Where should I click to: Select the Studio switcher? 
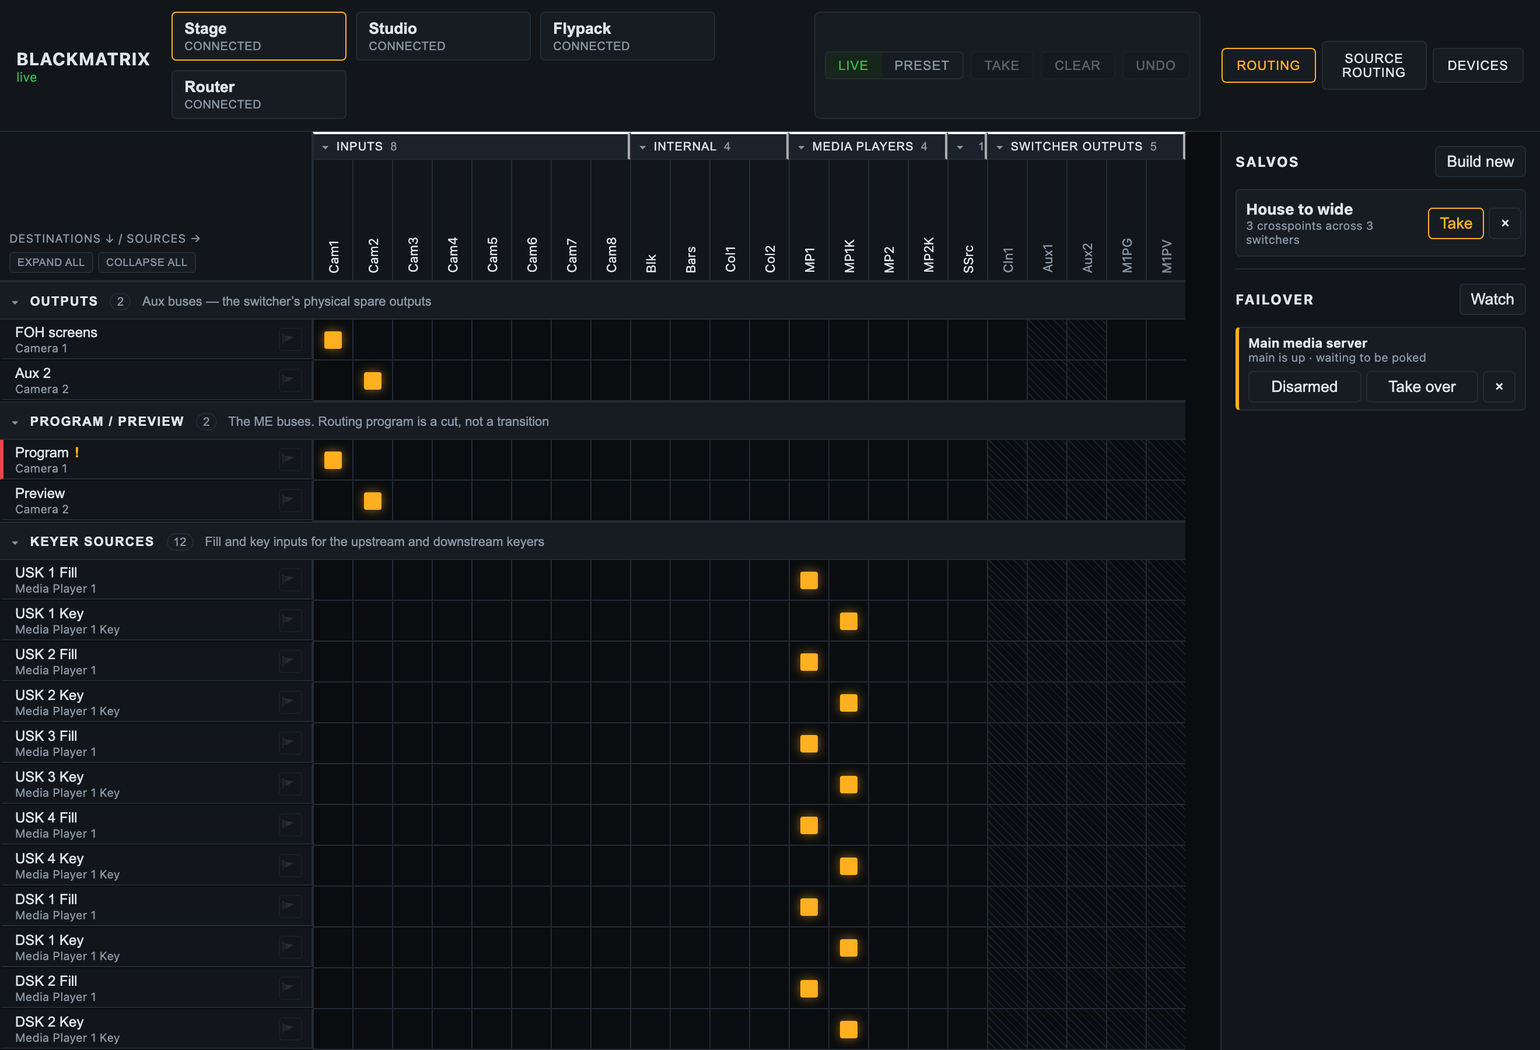click(443, 36)
